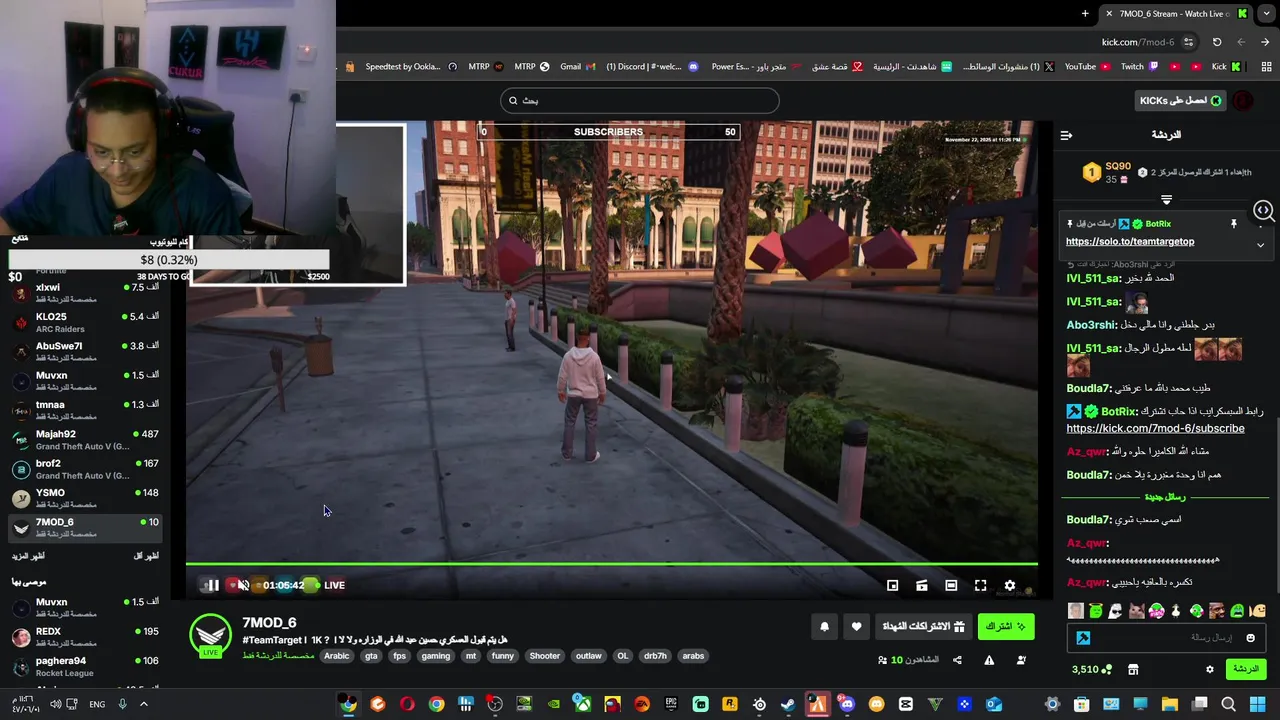The image size is (1280, 720).
Task: Open paghera94 in recommended channels
Action: 85,666
